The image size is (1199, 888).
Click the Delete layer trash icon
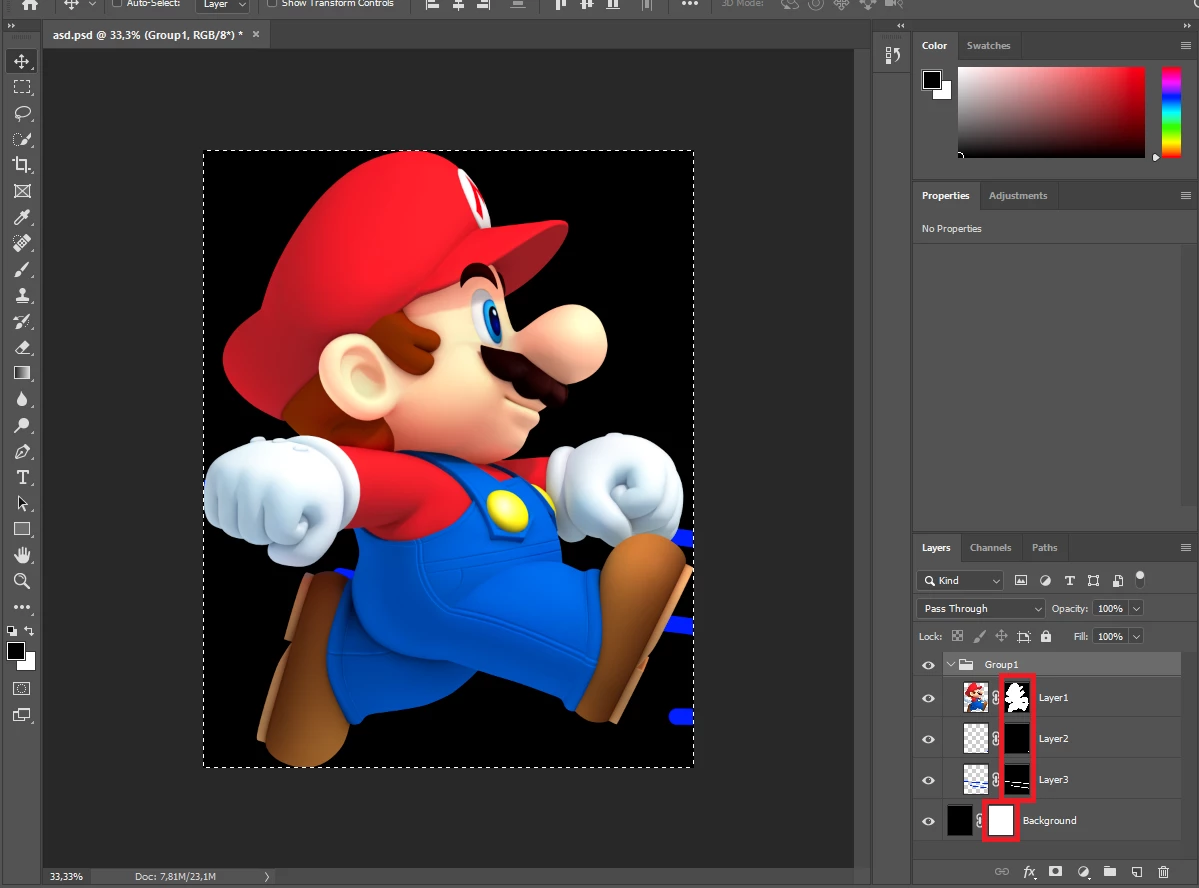(1163, 872)
